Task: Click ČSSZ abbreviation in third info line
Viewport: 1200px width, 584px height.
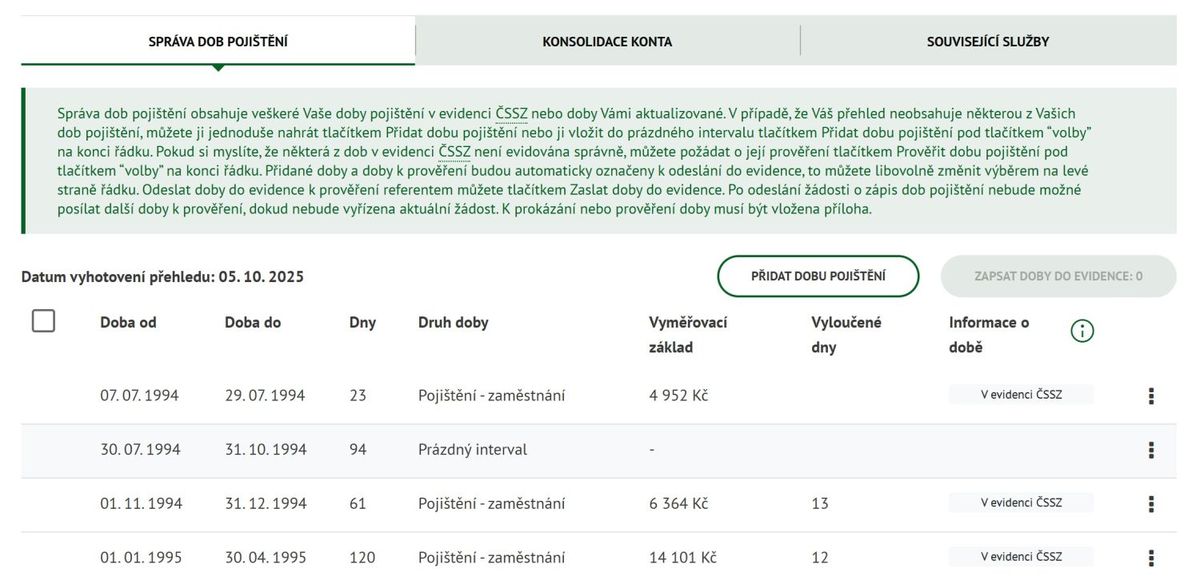Action: click(454, 152)
